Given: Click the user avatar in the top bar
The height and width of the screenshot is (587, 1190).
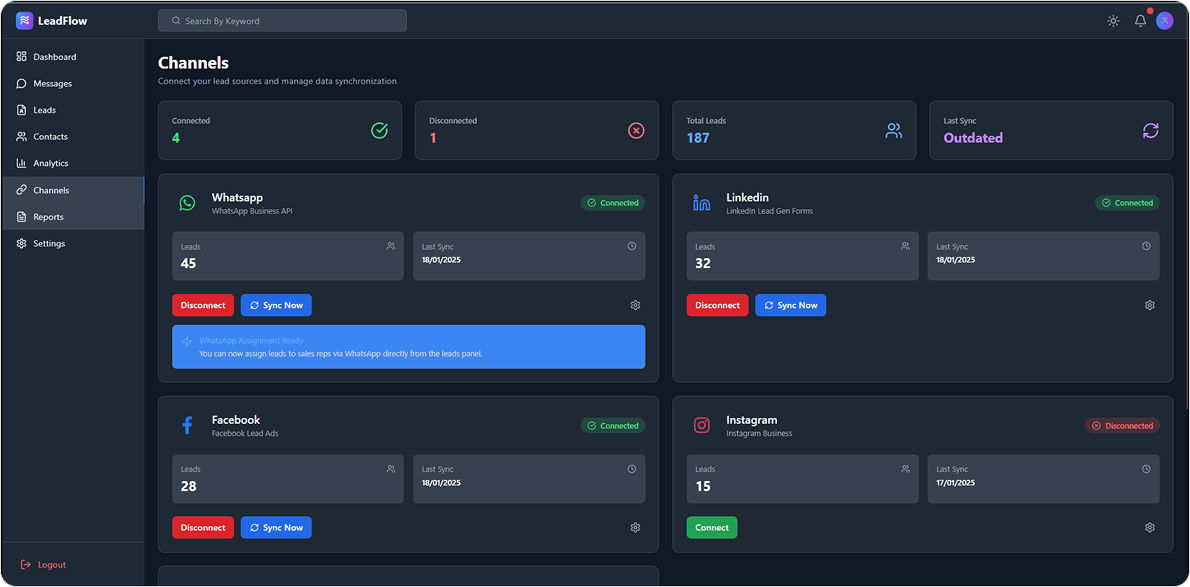Looking at the screenshot, I should (x=1164, y=20).
